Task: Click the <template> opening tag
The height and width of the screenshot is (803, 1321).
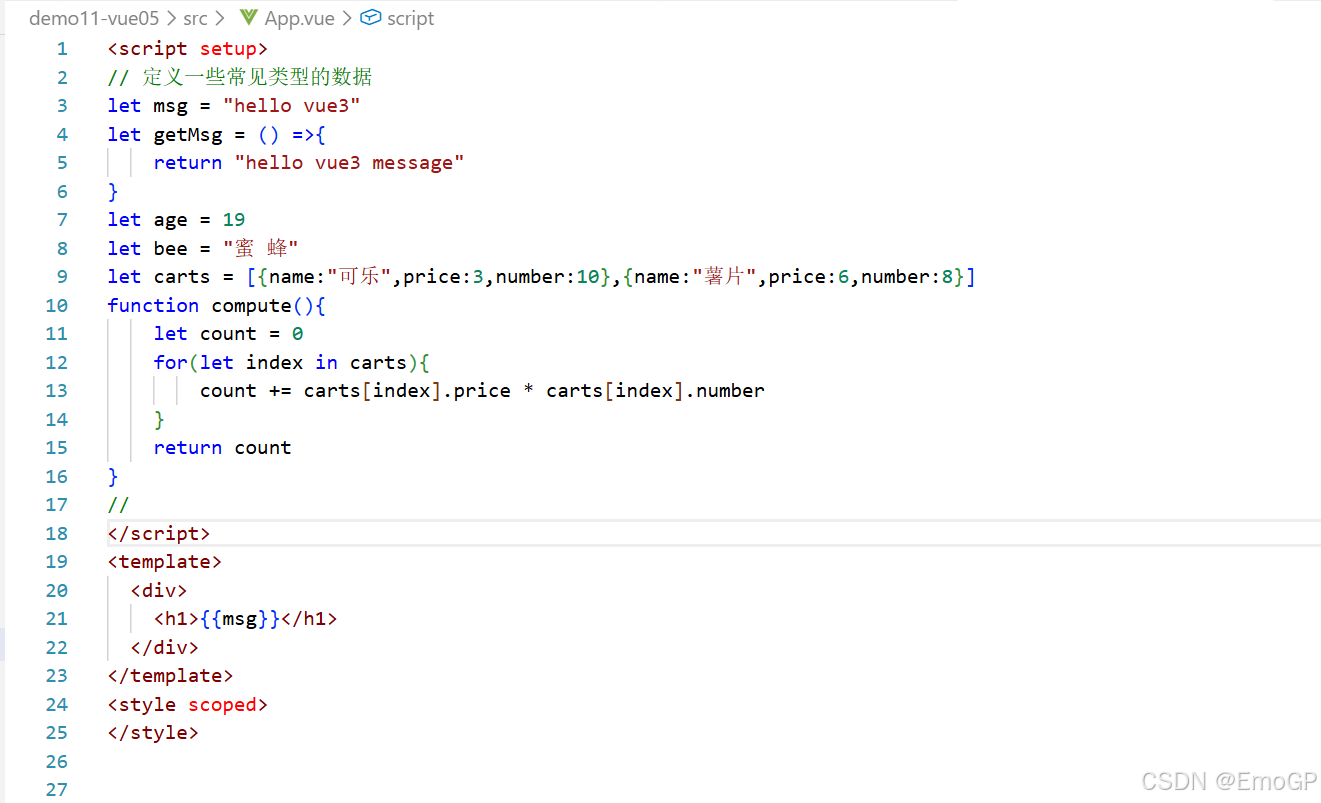Action: [x=165, y=562]
